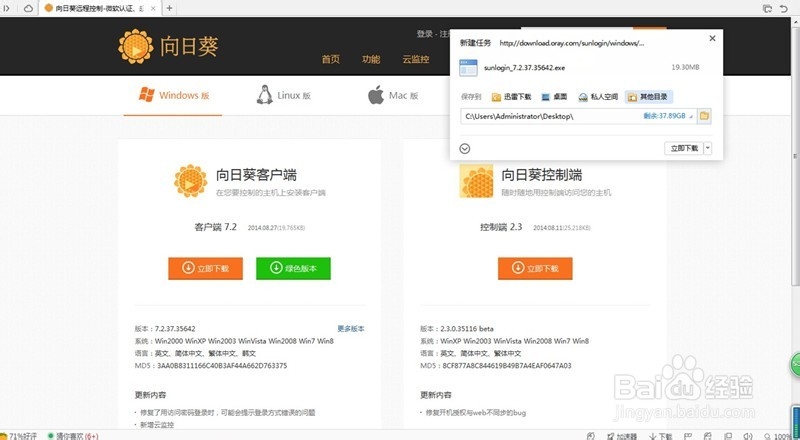Viewport: 800px width, 440px height.
Task: Click the undo closed tab icon
Action: 784,8
